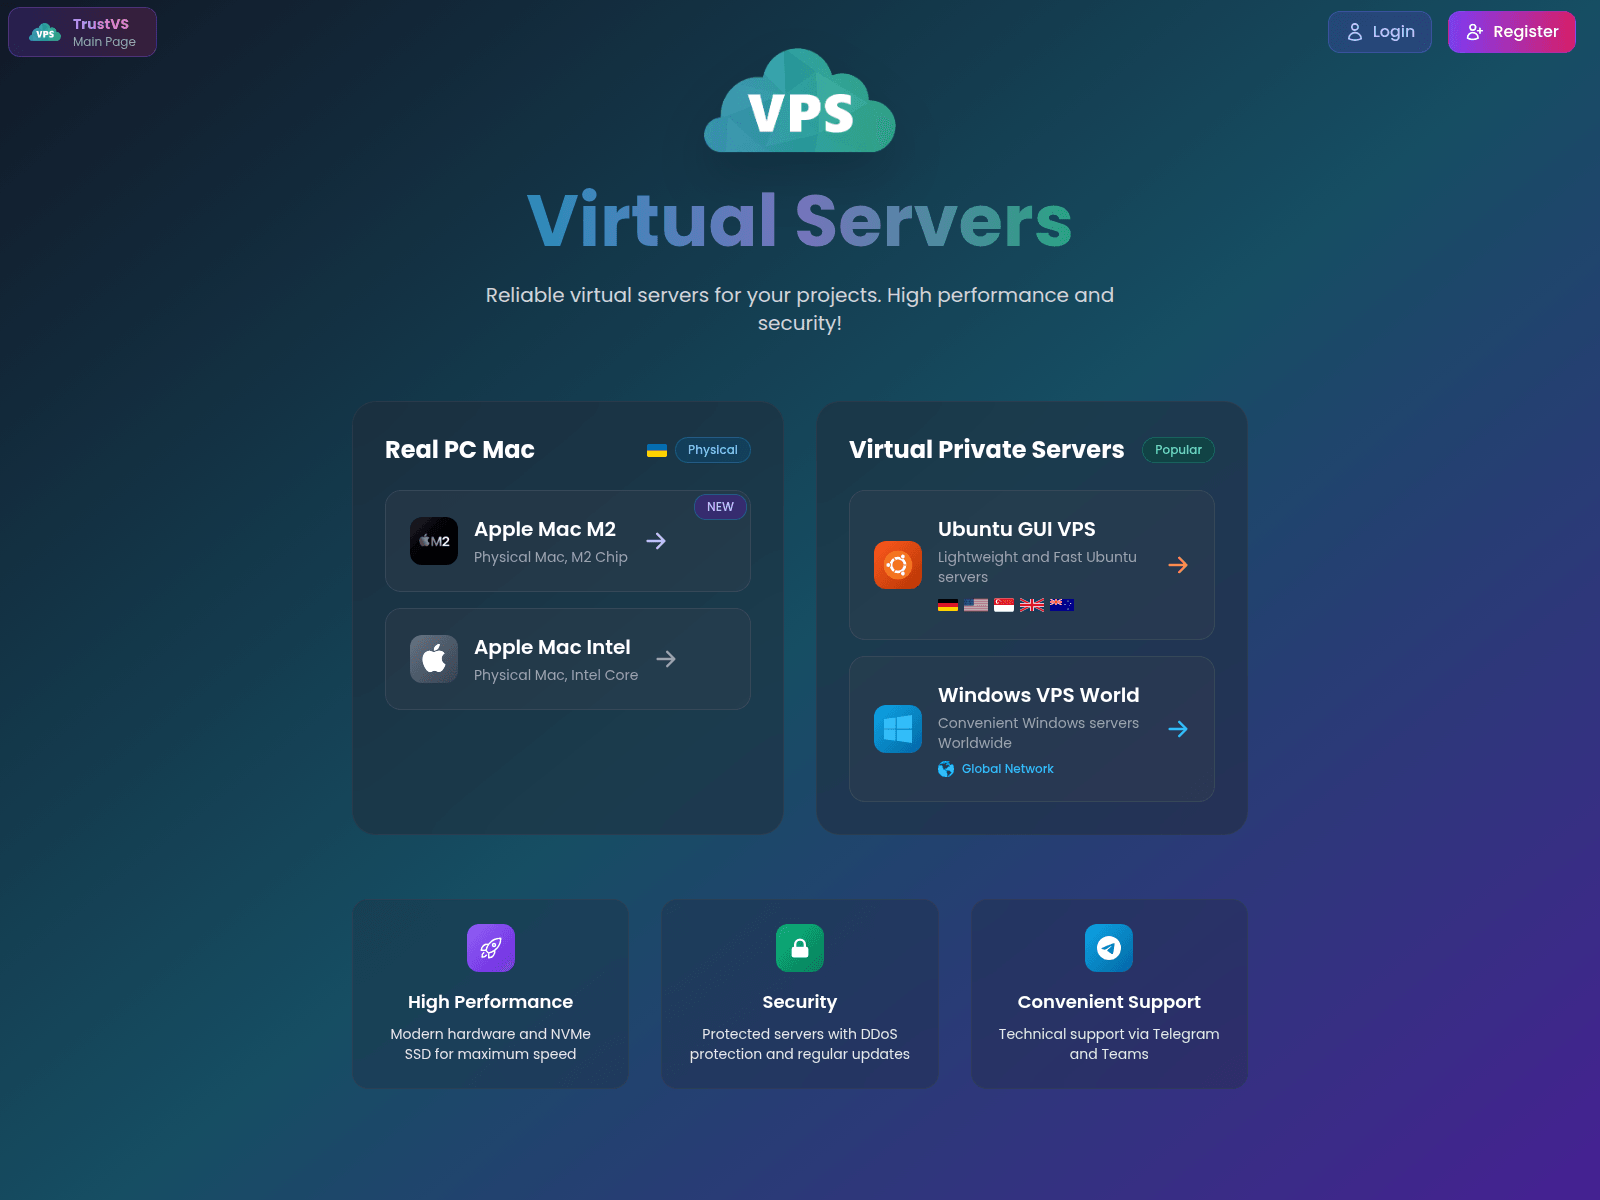Click the Apple M2 chip icon
Screen dimensions: 1600x1200
(x=434, y=541)
